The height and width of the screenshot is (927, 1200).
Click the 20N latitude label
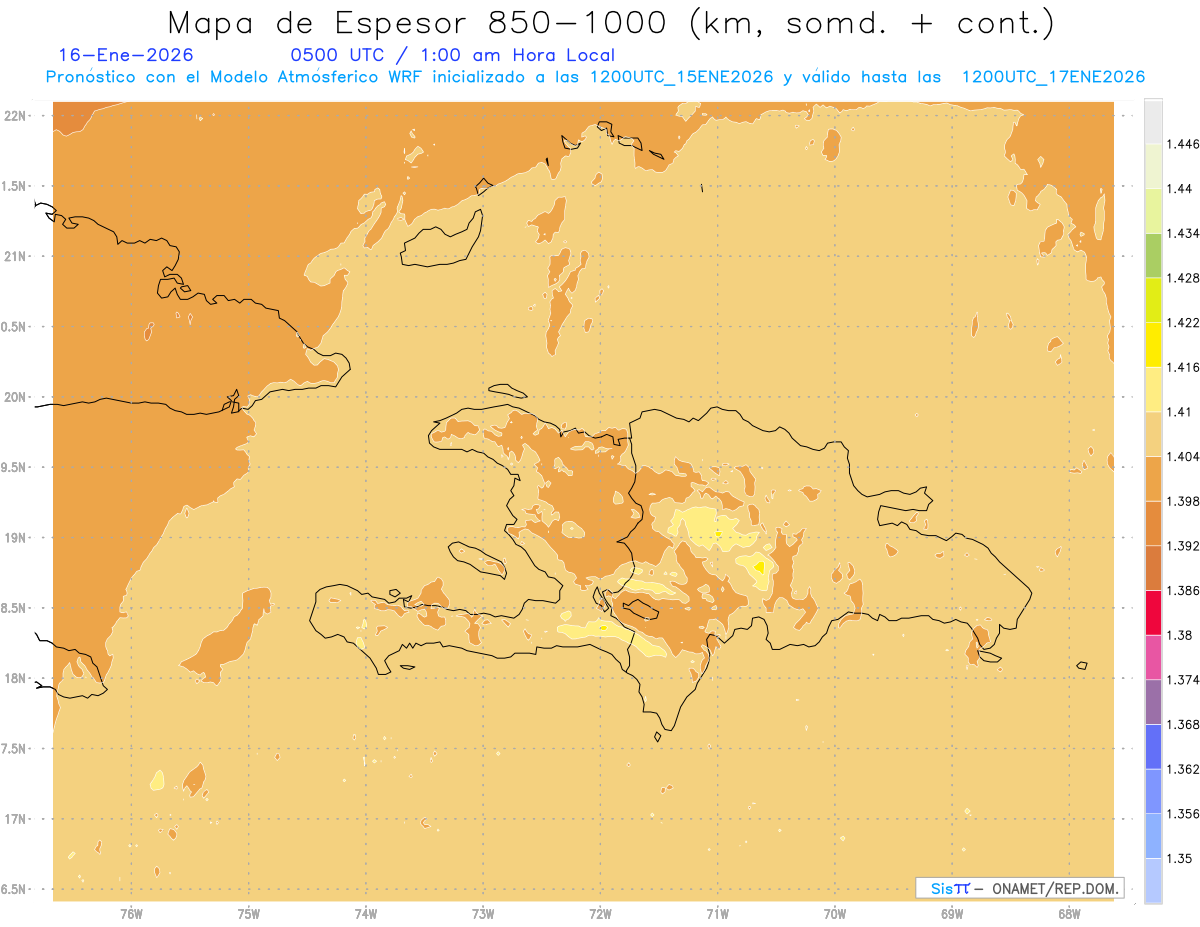pos(16,397)
